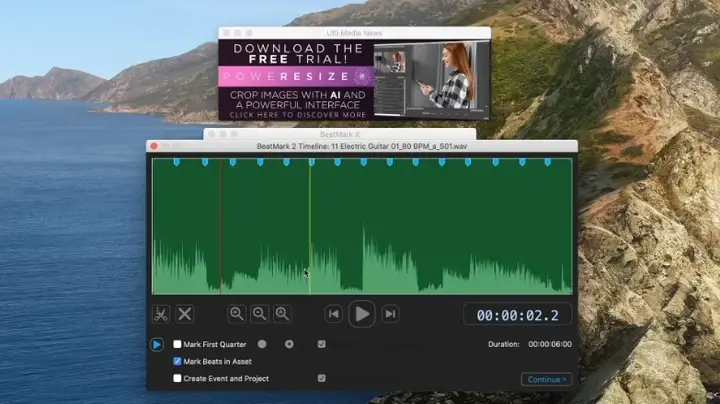The image size is (720, 404).
Task: Click the BeatMark 2 Timeline title bar text
Action: 362,146
